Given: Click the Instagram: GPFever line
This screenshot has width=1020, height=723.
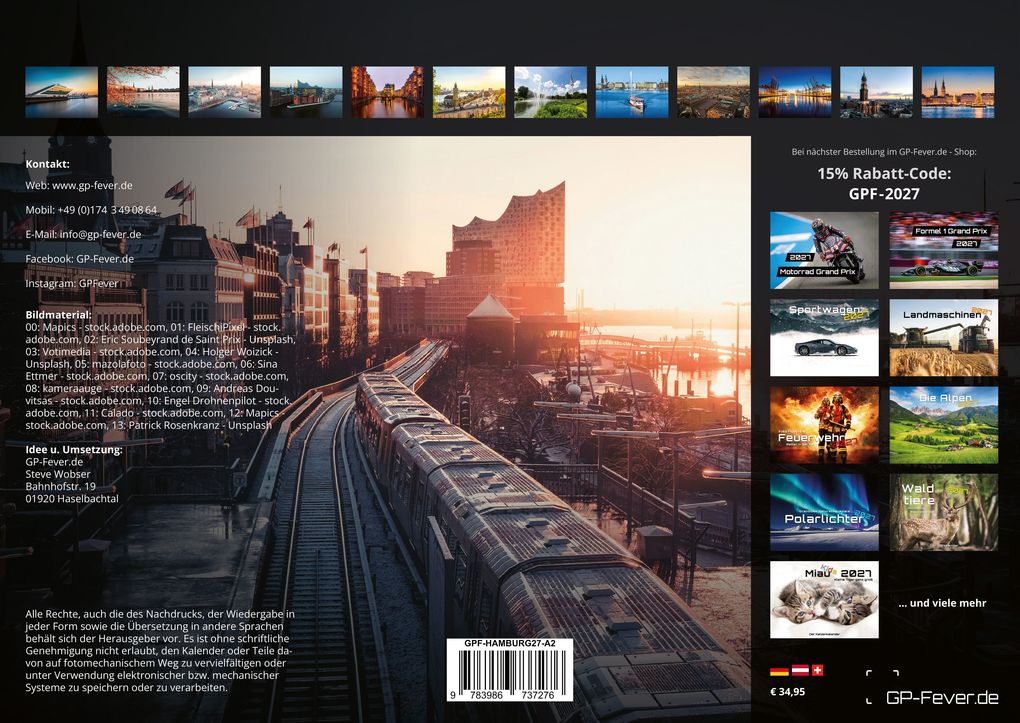Looking at the screenshot, I should 72,283.
